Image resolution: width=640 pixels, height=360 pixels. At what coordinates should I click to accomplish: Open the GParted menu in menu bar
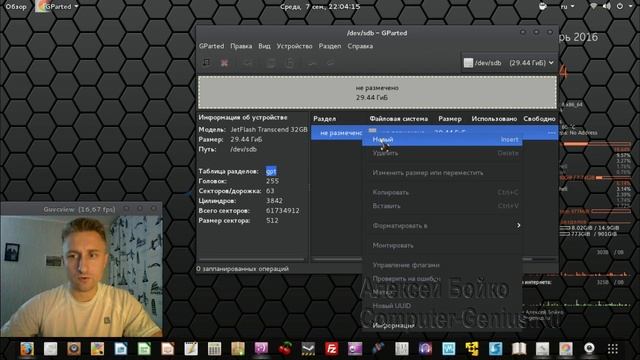(x=211, y=46)
